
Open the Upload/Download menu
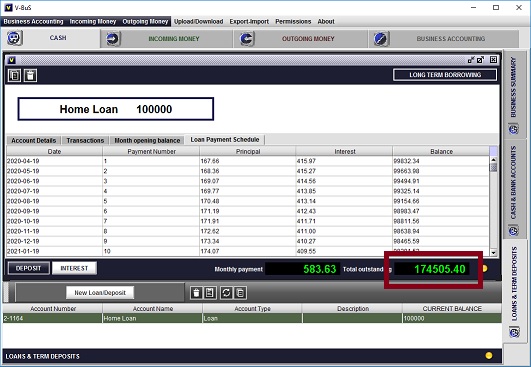pyautogui.click(x=198, y=21)
